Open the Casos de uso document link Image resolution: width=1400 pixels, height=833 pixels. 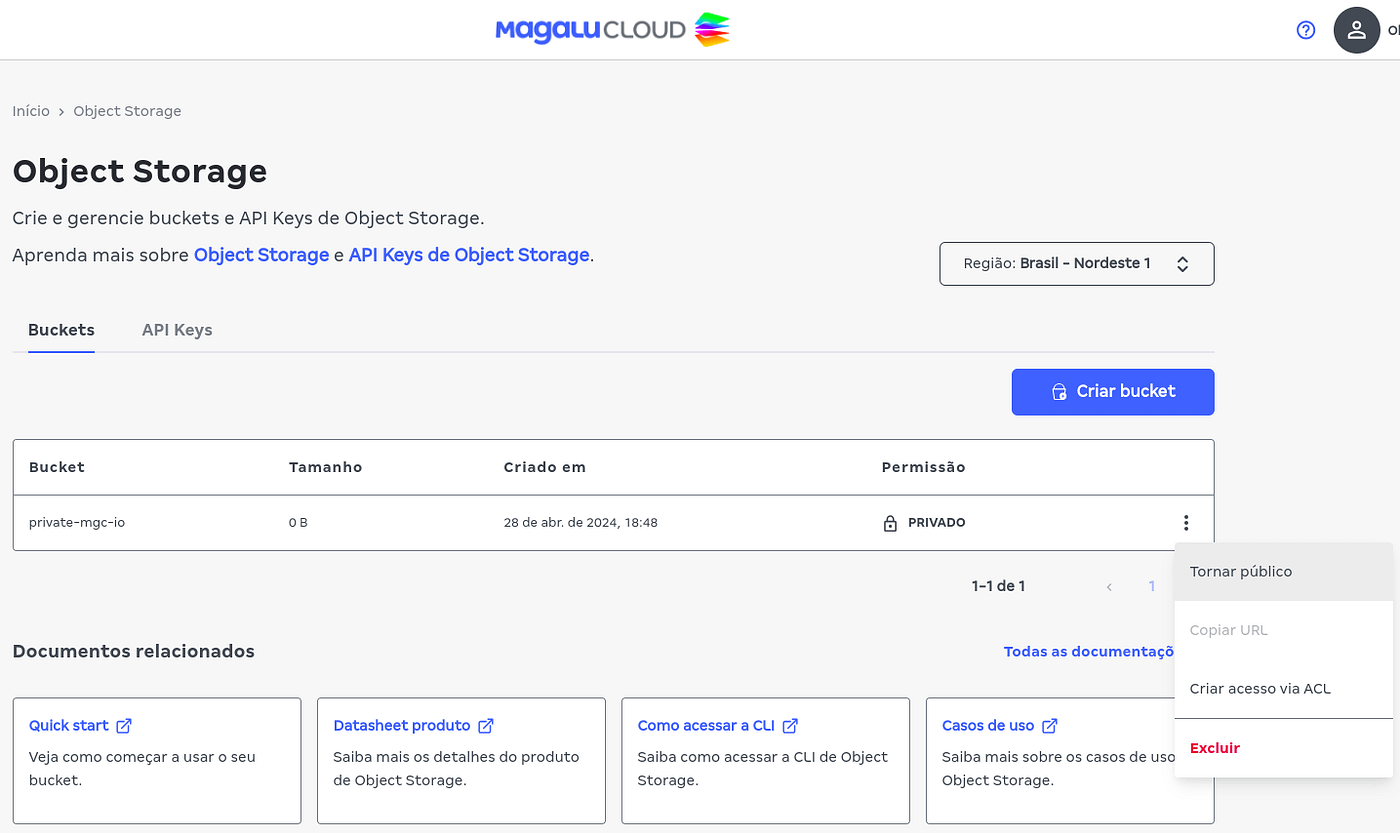pyautogui.click(x=988, y=726)
